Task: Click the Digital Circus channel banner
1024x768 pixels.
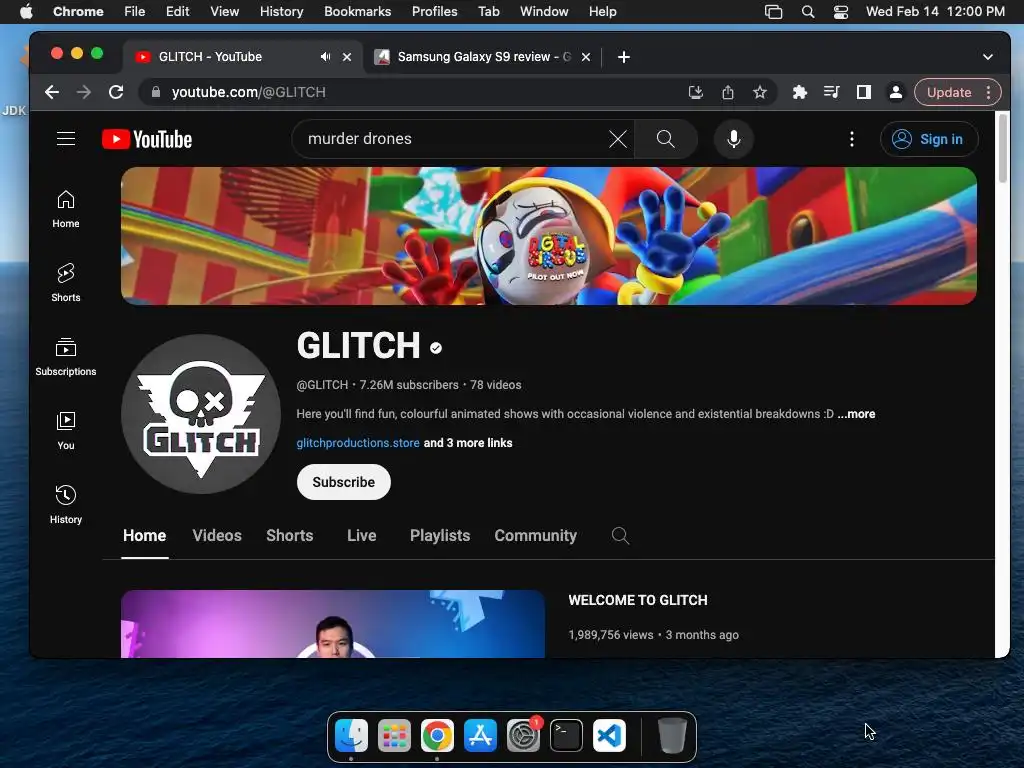Action: [549, 236]
